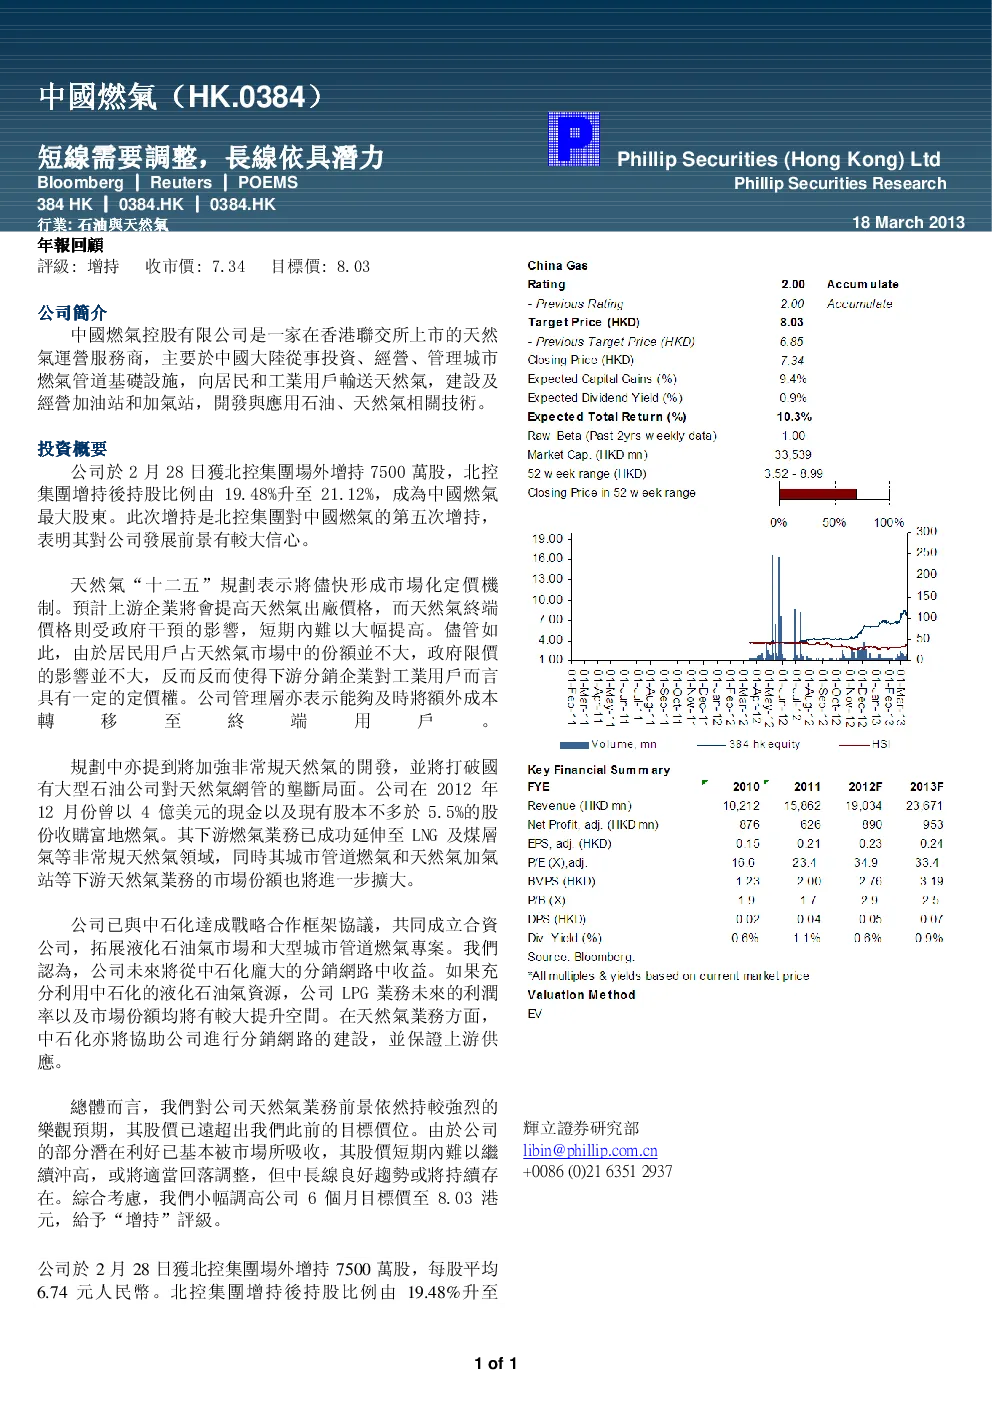Click the 2010 revenue value 10,212
Image resolution: width=992 pixels, height=1403 pixels.
(x=741, y=806)
